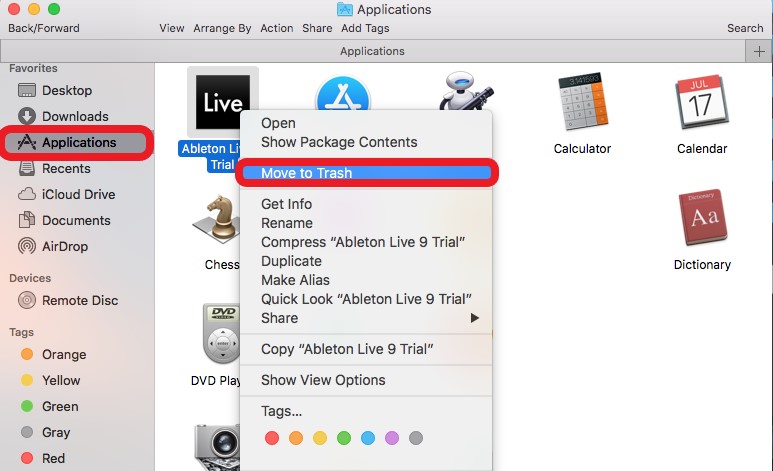
Task: Open the Action toolbar dropdown
Action: click(x=277, y=29)
